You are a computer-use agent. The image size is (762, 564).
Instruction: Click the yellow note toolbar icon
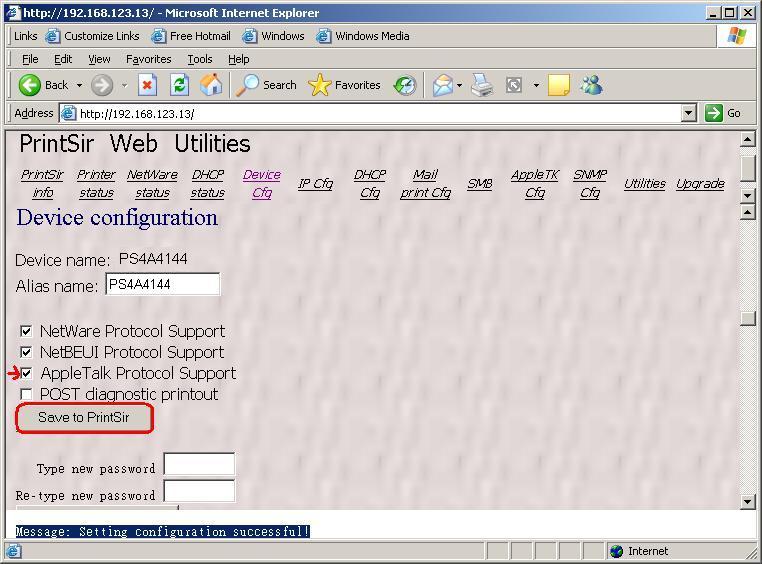tap(558, 85)
